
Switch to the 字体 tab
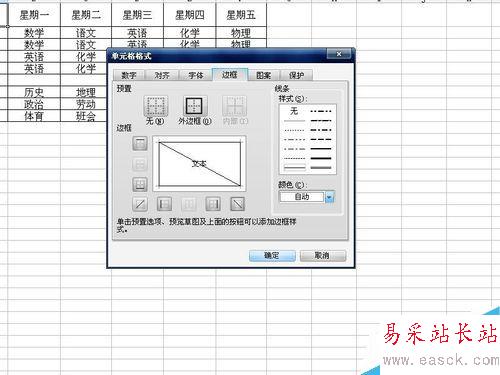tap(196, 75)
